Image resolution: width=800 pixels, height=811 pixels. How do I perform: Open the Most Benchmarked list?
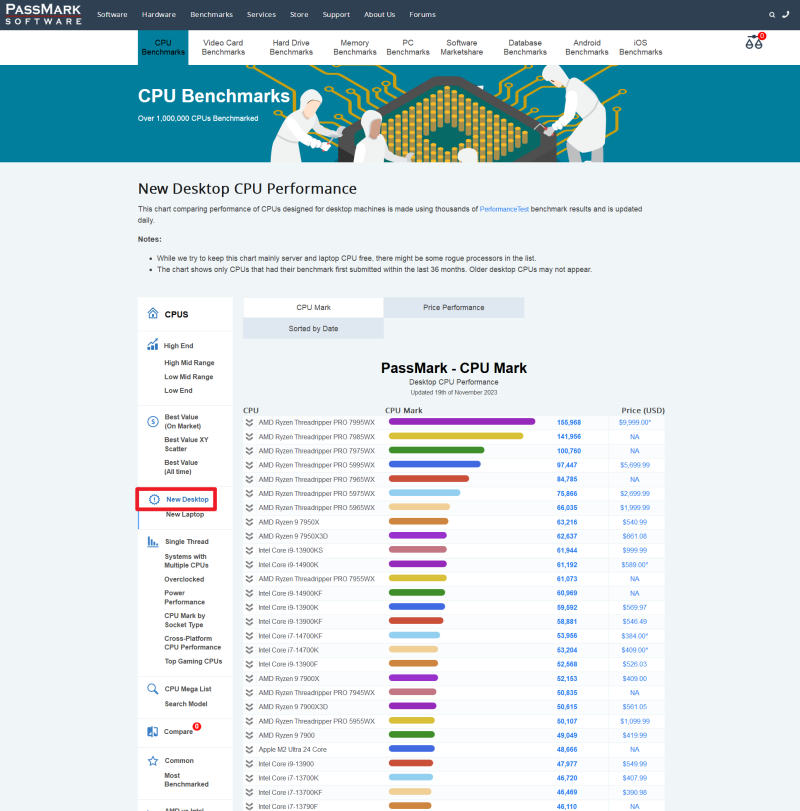pos(186,780)
